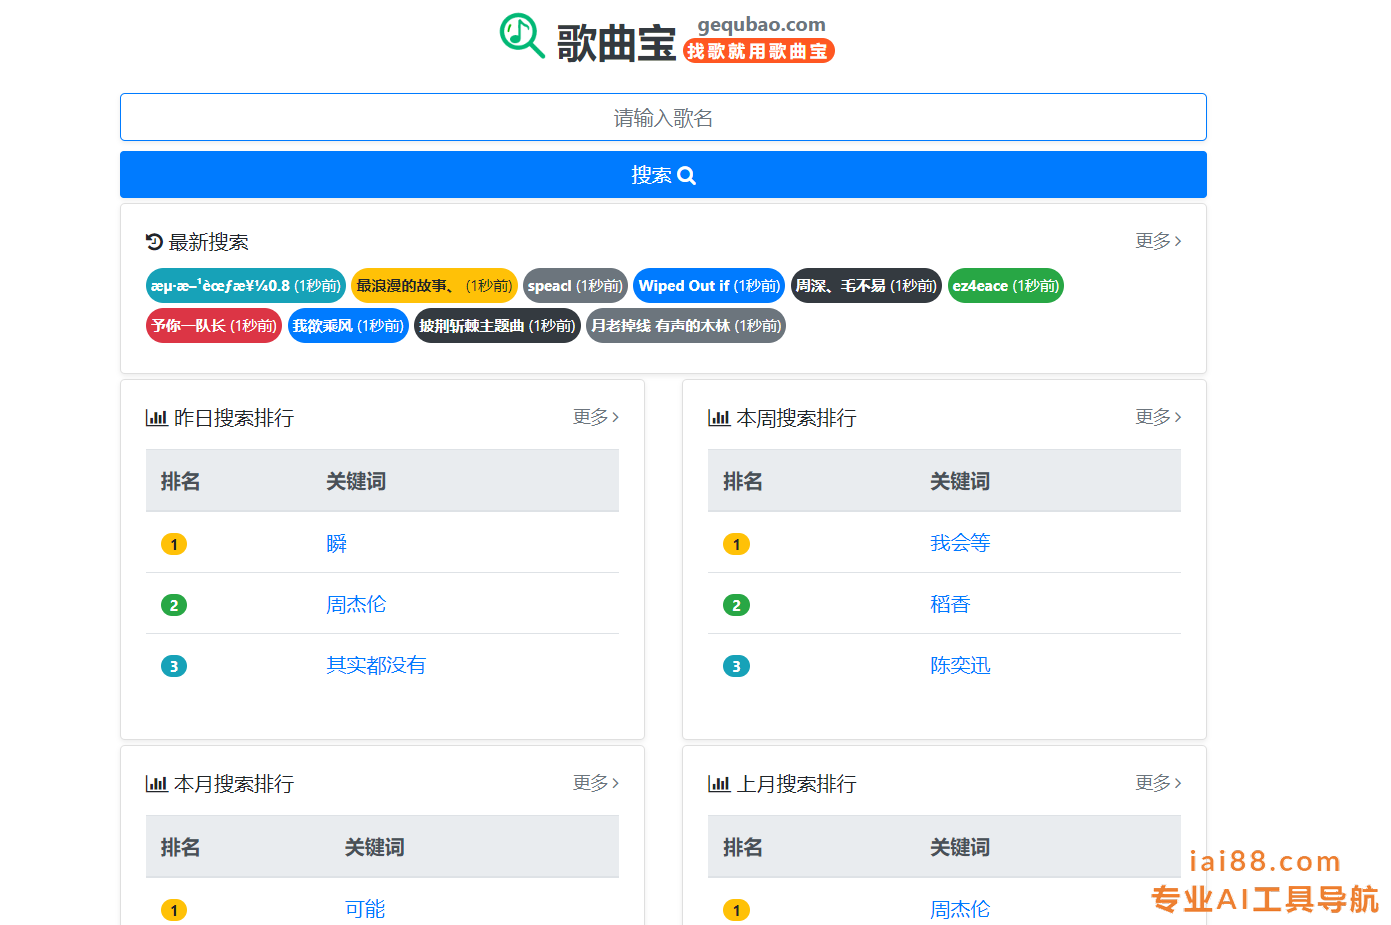Click the bar chart icon beside 上月搜索排行

coord(718,784)
